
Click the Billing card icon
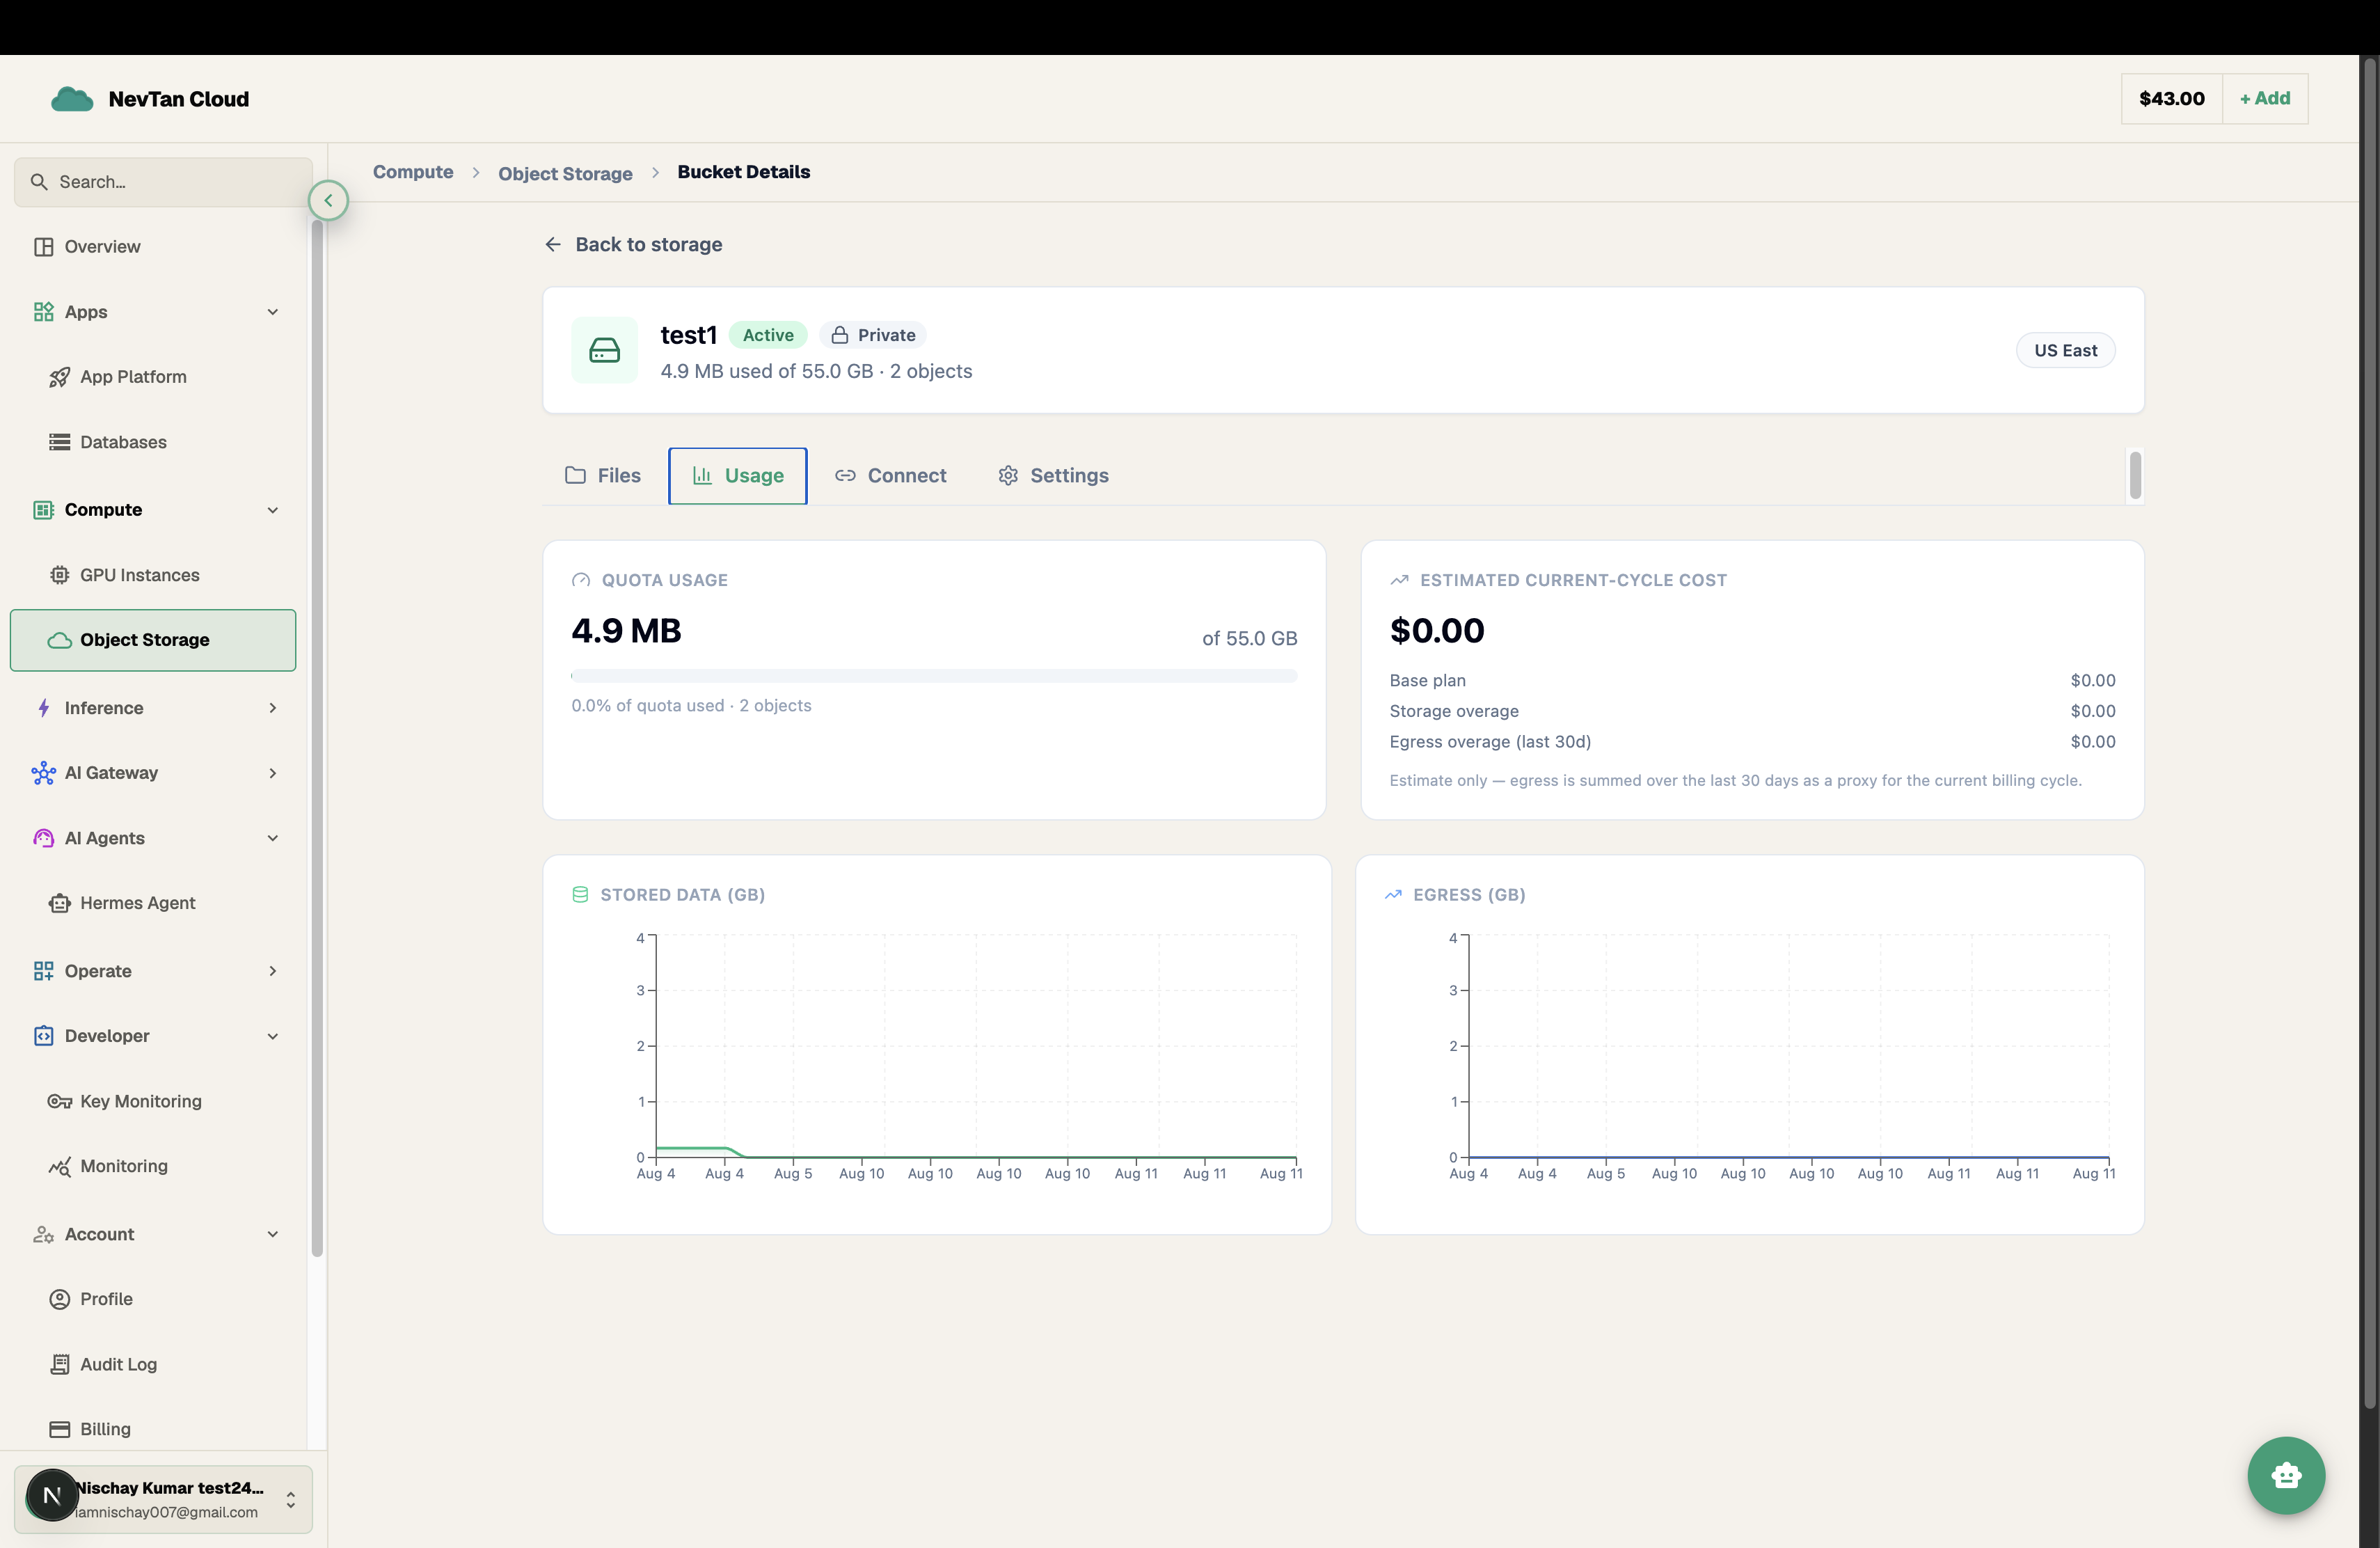60,1429
